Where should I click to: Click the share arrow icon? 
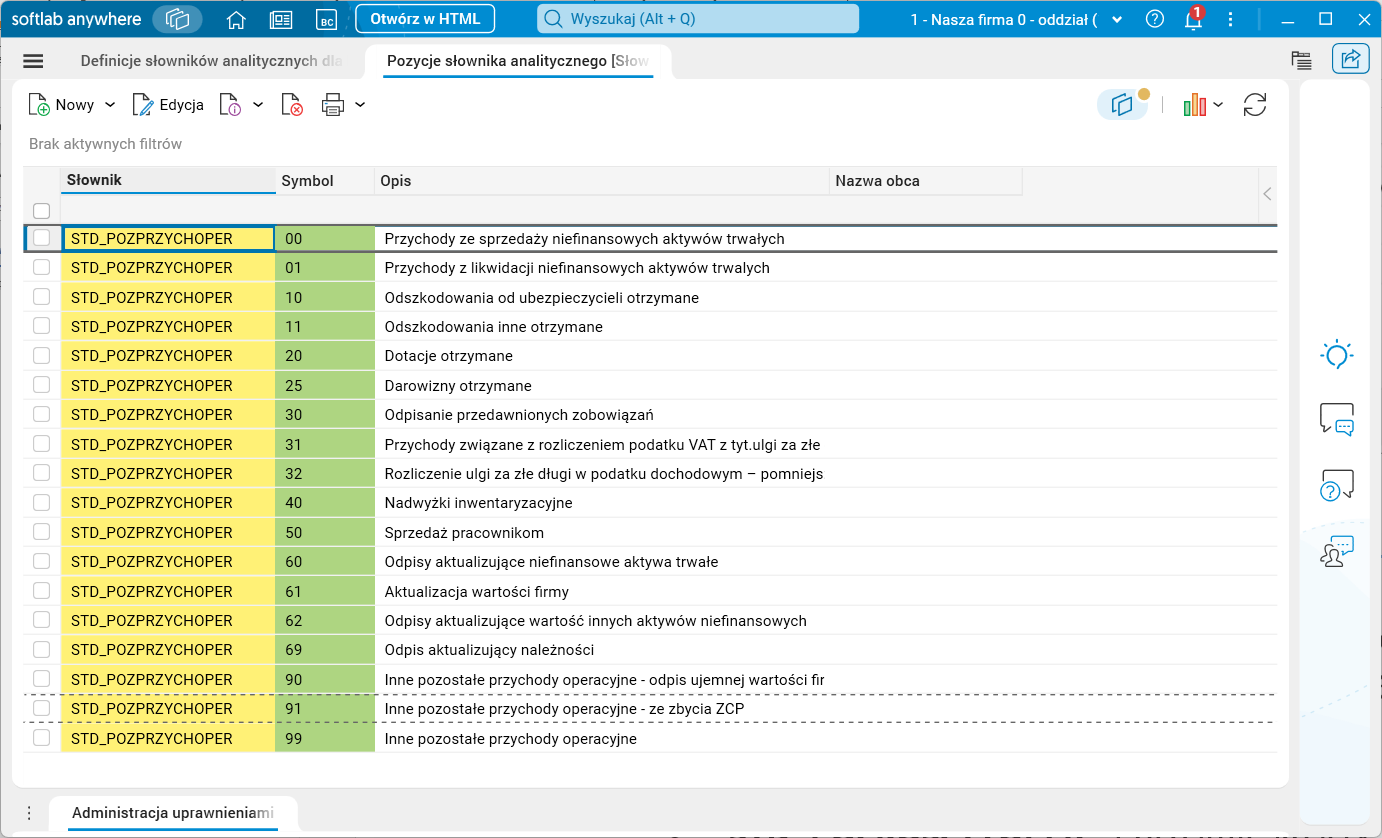[1350, 60]
